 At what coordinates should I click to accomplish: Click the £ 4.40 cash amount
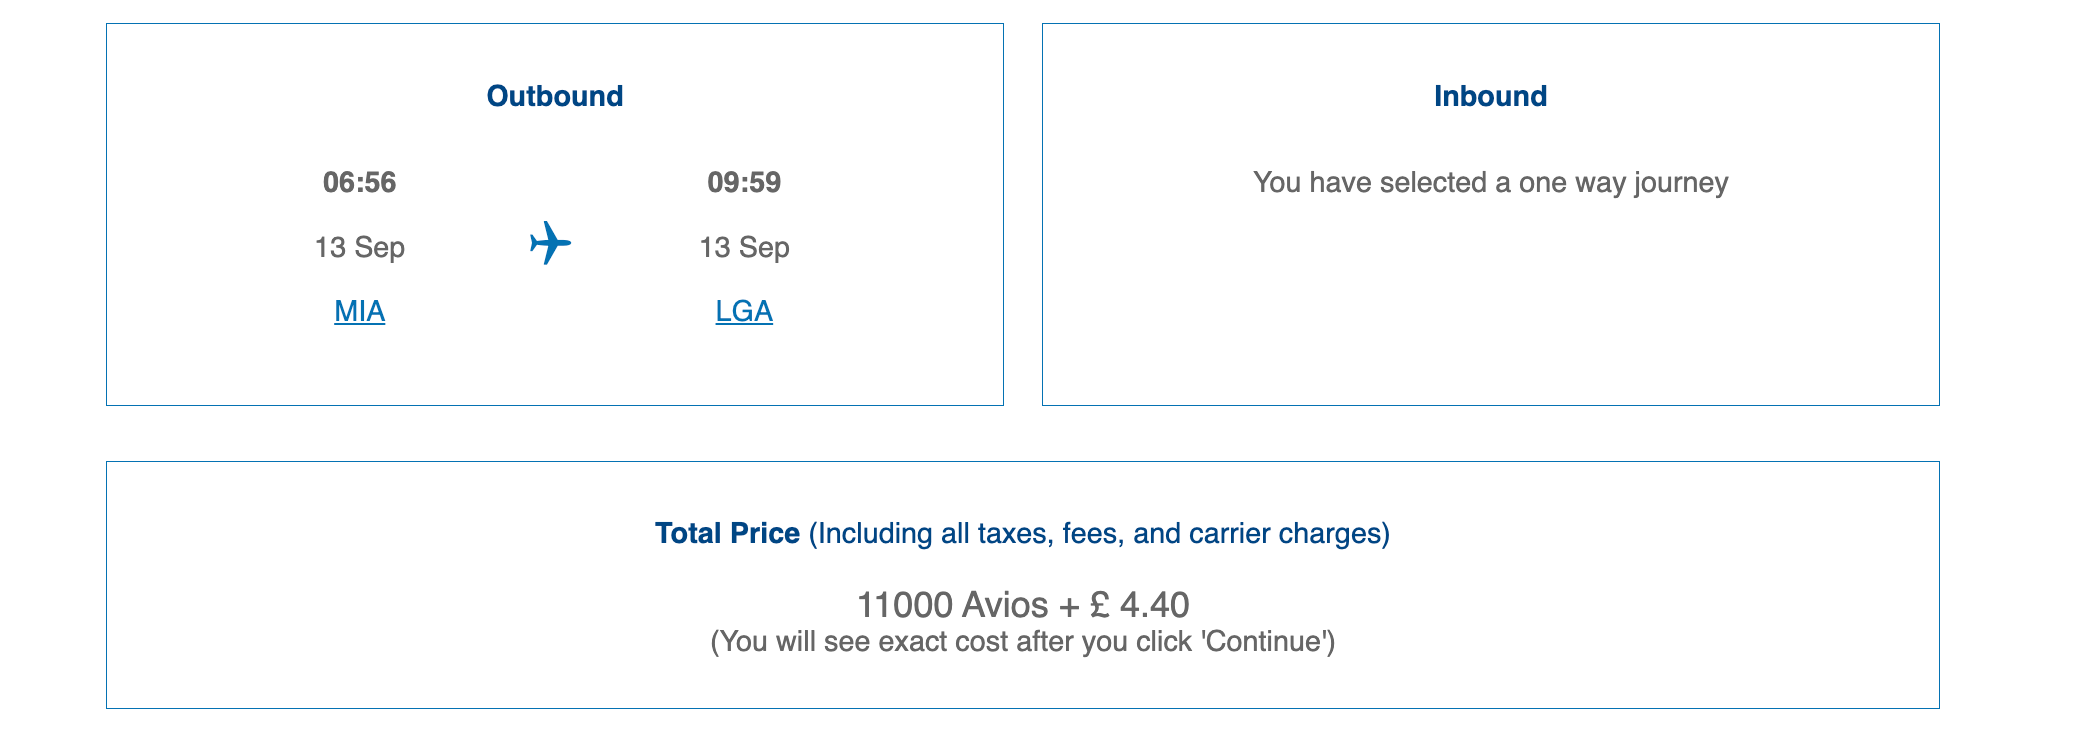pos(1139,605)
